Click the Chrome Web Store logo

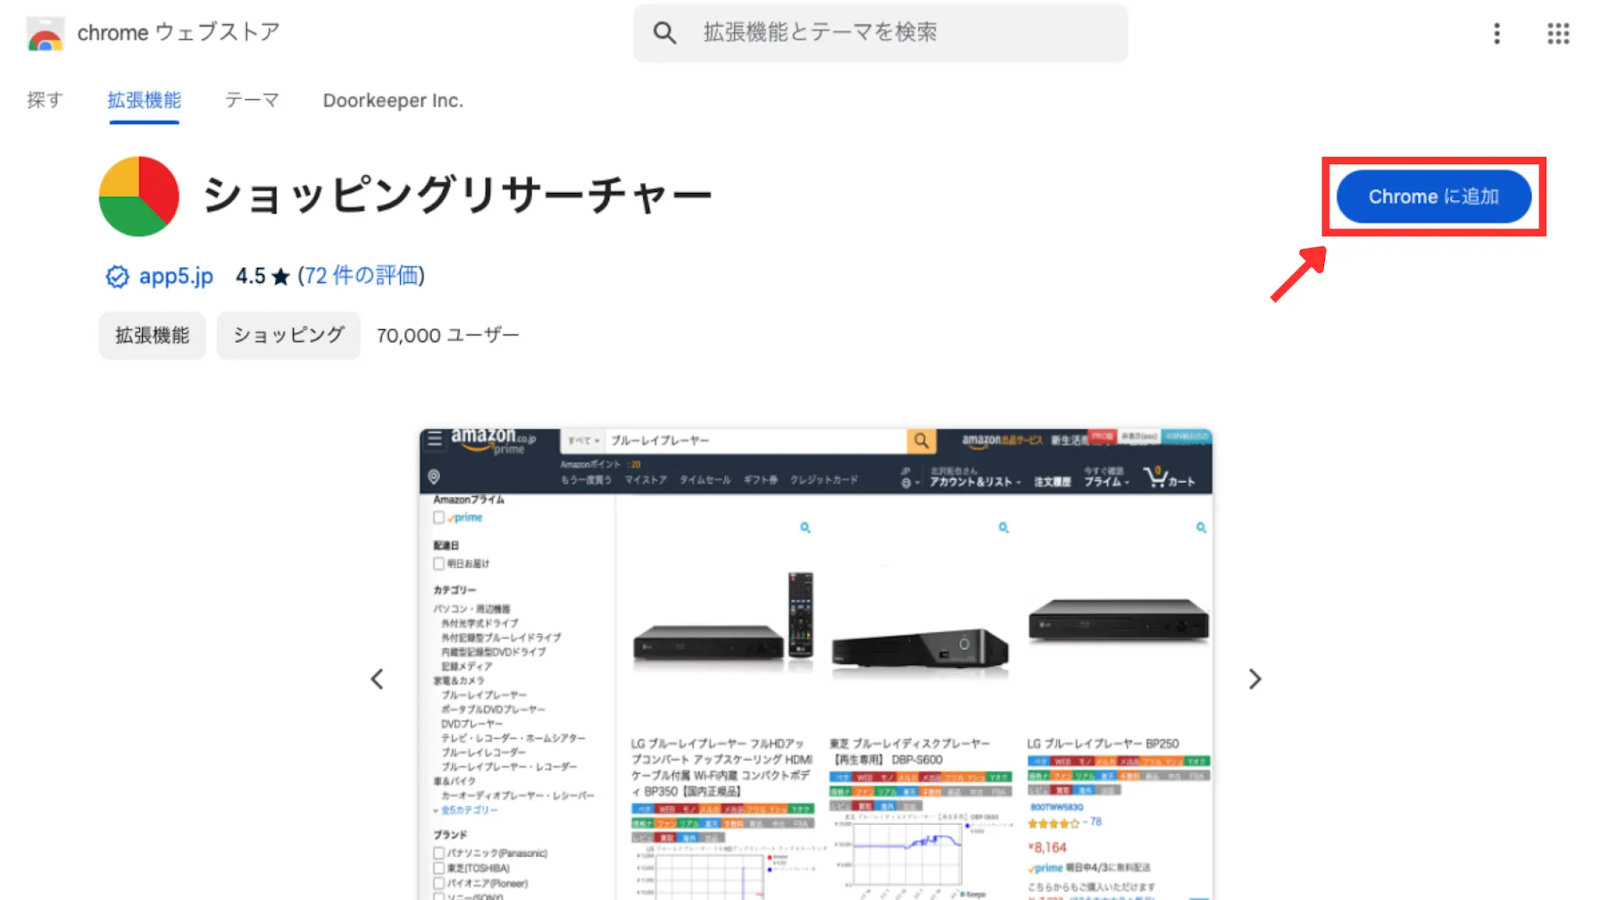pyautogui.click(x=45, y=34)
